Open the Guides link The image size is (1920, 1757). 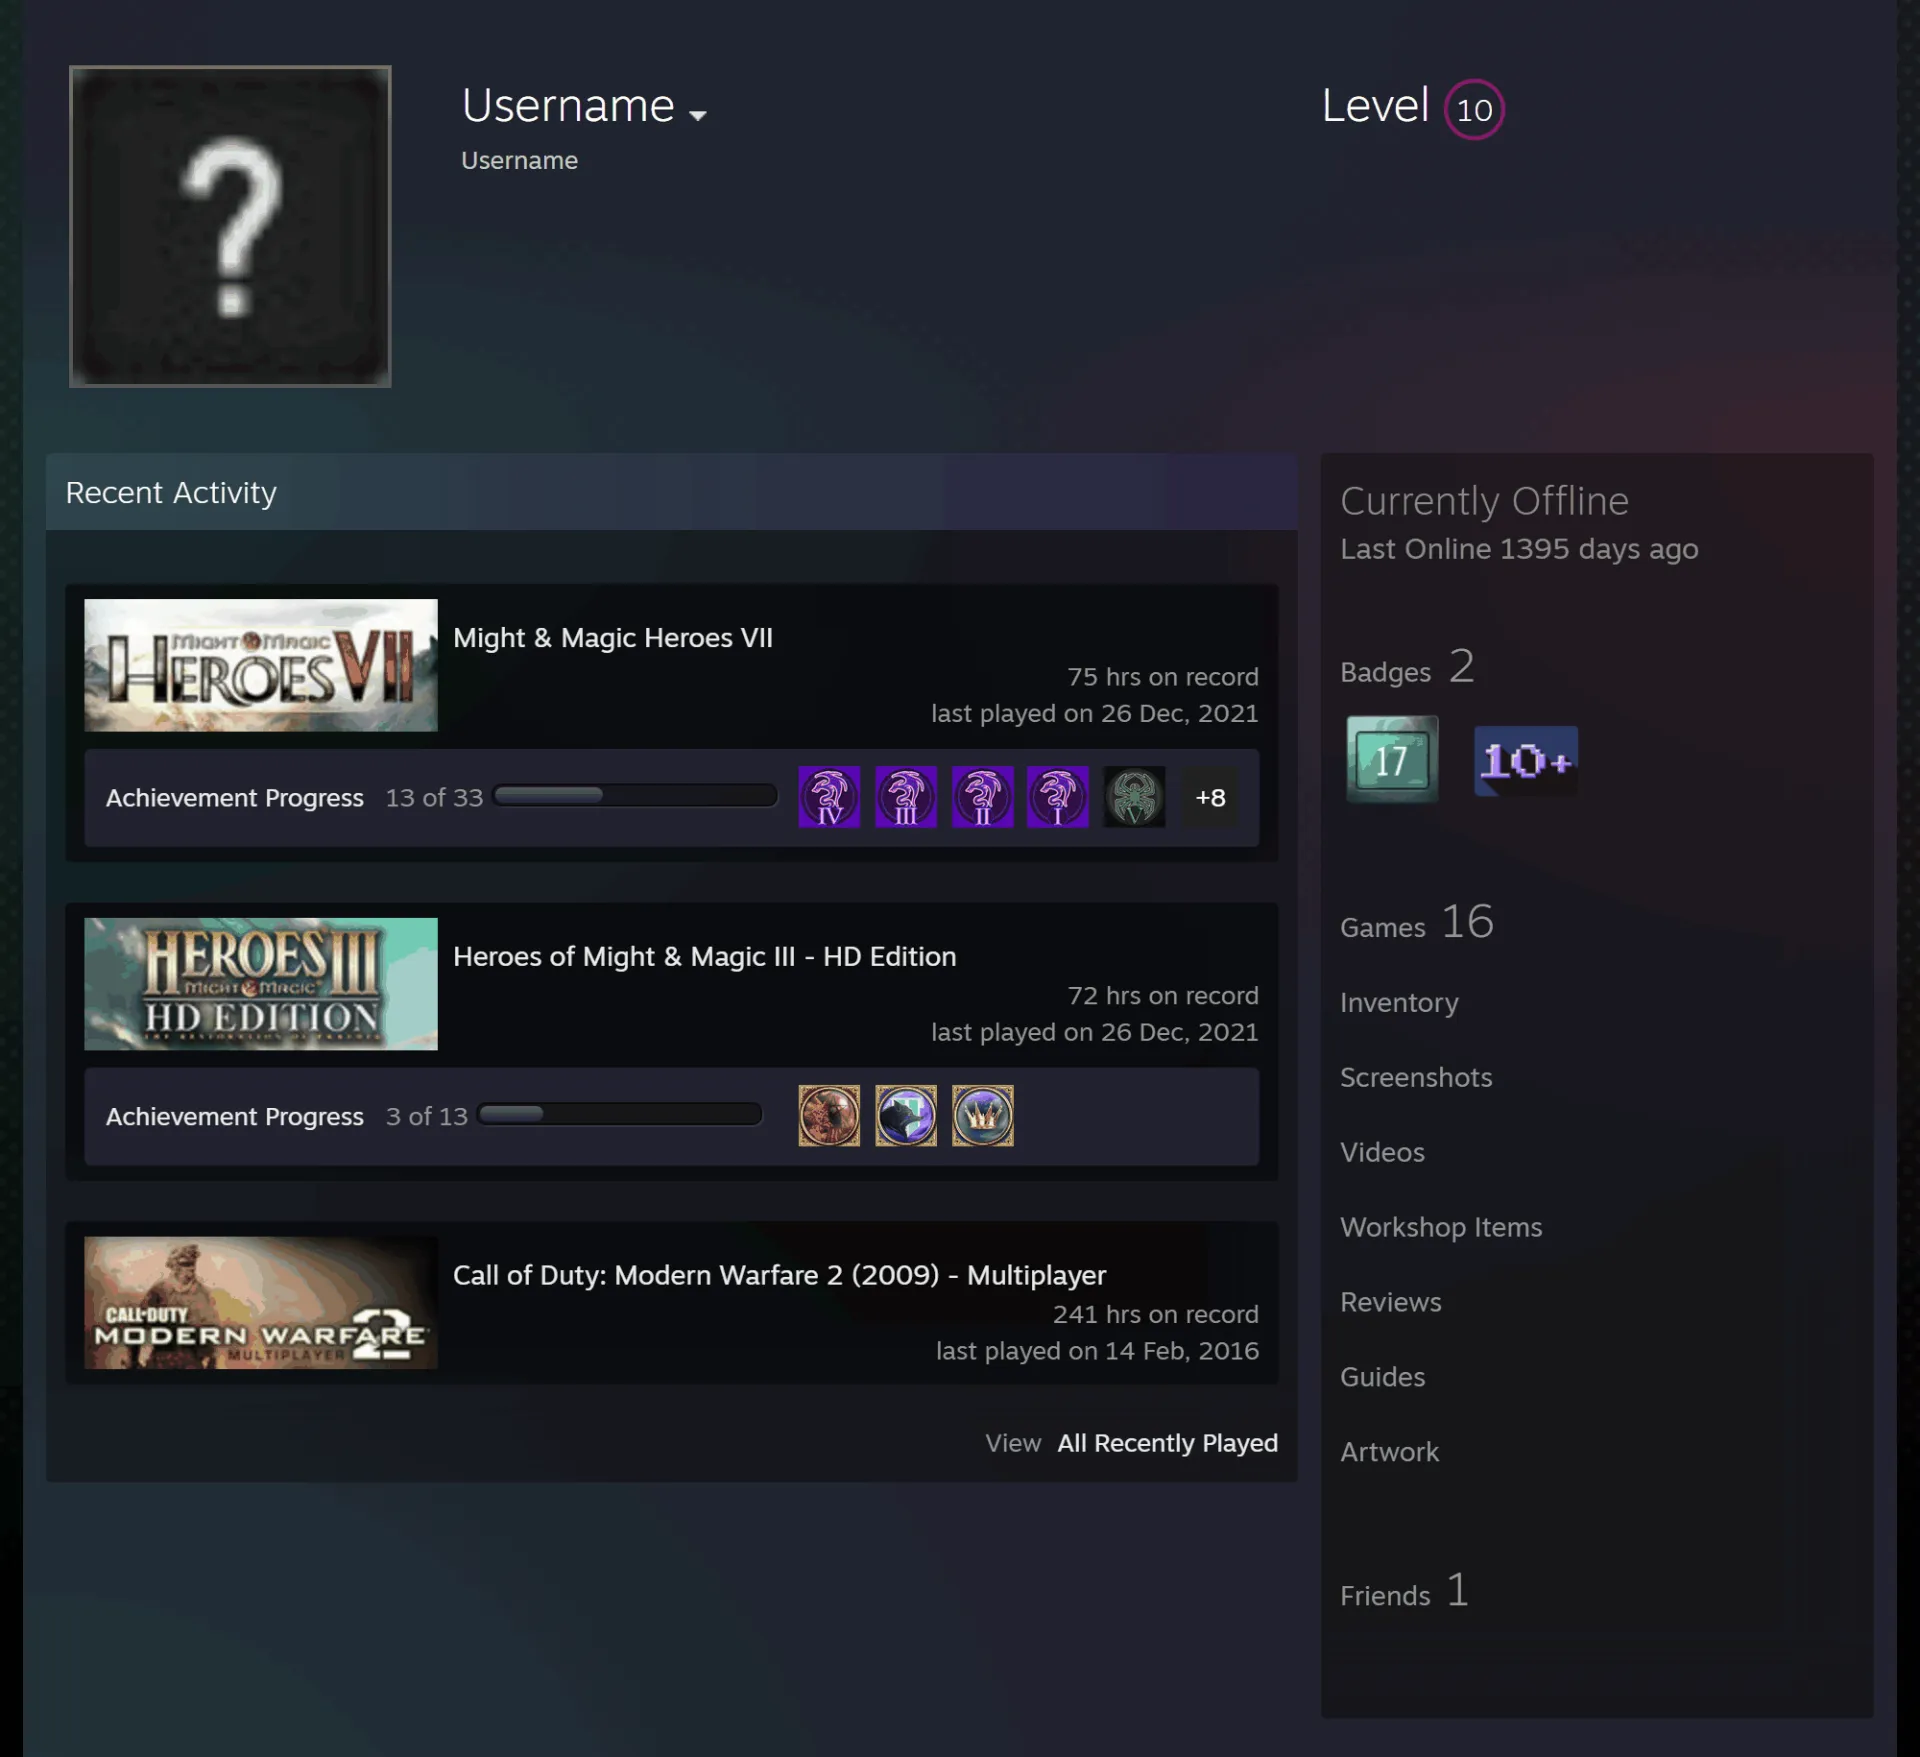coord(1383,1378)
